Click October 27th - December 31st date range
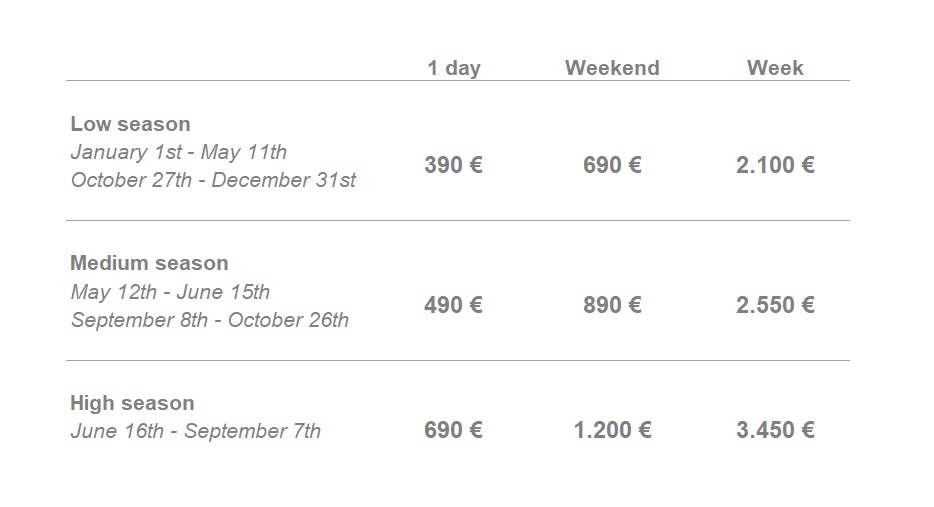 tap(213, 180)
